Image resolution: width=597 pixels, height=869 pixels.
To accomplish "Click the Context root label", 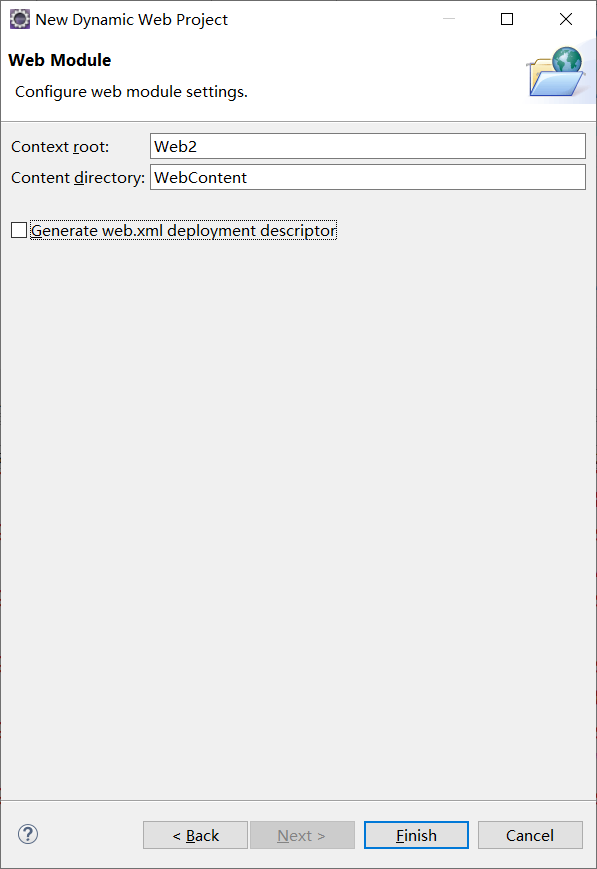I will point(60,147).
